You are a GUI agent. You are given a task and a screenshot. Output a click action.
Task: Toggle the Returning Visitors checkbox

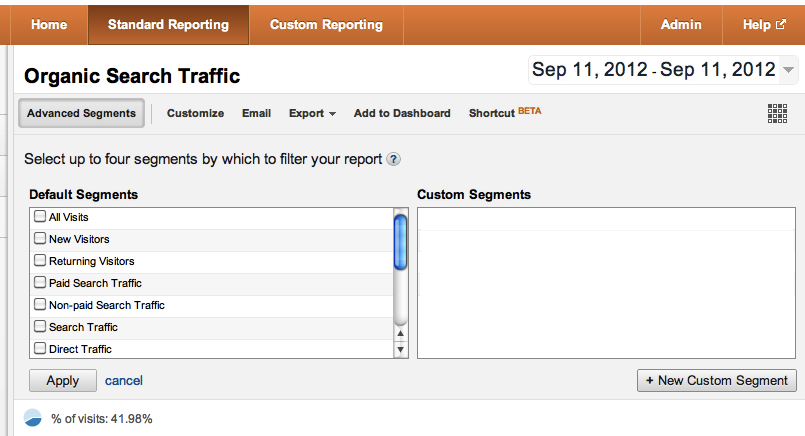[x=40, y=260]
